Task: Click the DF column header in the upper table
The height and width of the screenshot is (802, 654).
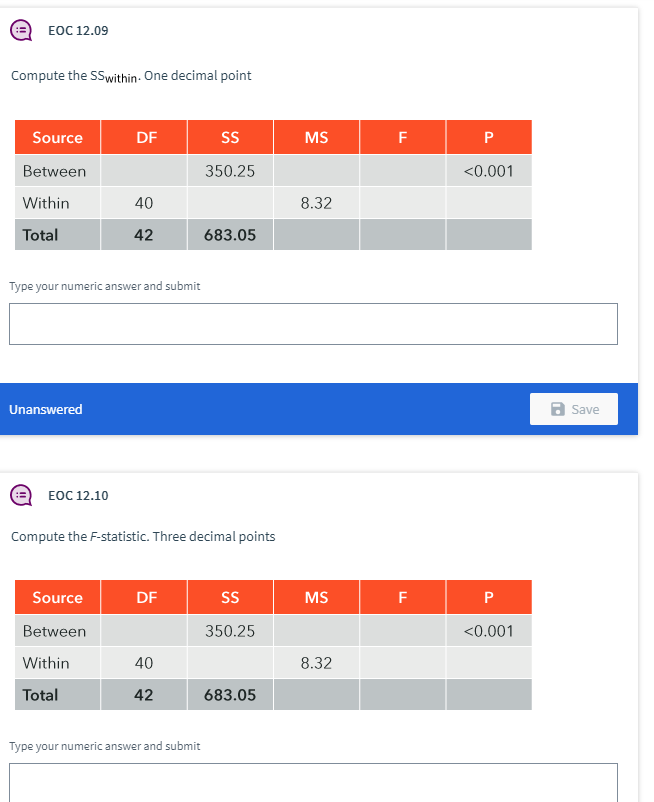Action: pyautogui.click(x=144, y=137)
